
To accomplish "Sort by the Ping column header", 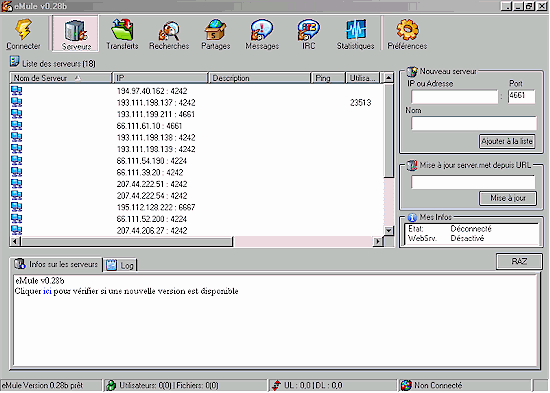I will [328, 78].
